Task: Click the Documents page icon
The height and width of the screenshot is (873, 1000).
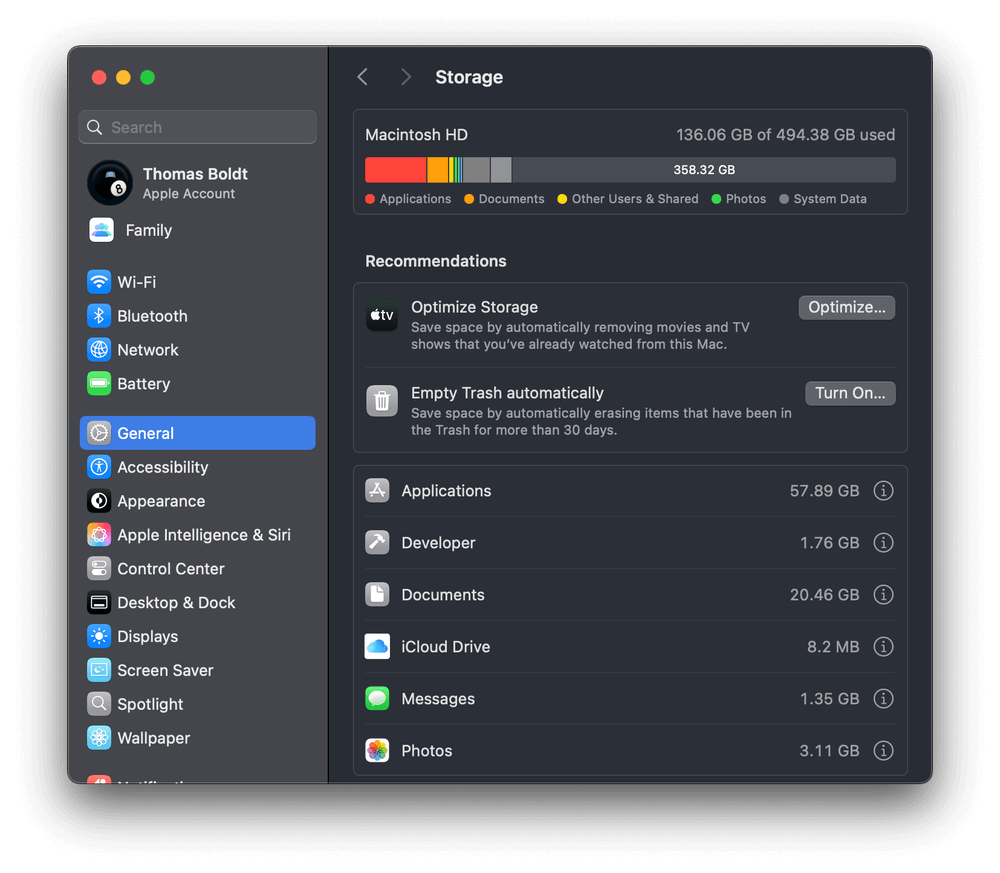Action: (x=377, y=594)
